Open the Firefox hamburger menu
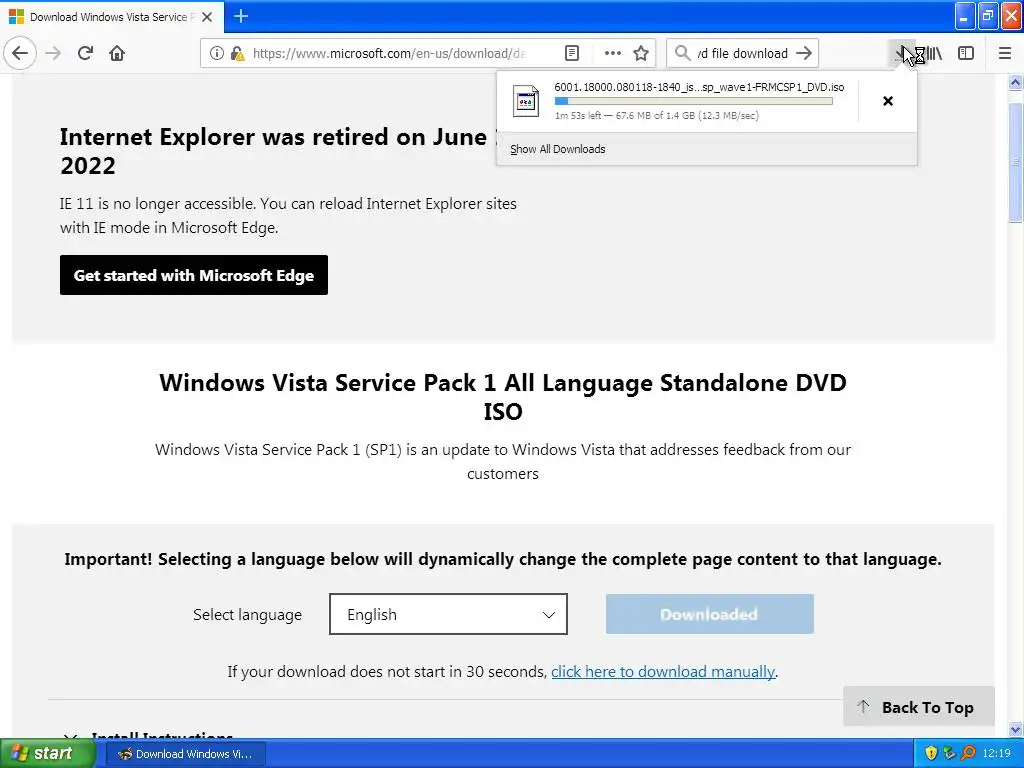1024x768 pixels. [x=1004, y=53]
